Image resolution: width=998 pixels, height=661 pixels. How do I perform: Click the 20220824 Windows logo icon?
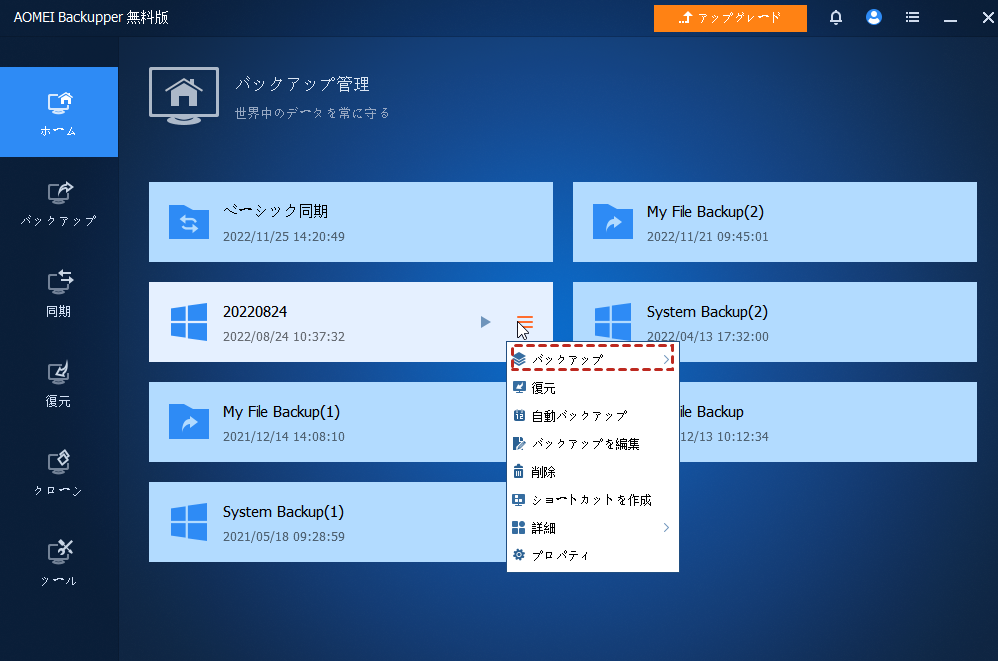pos(189,322)
